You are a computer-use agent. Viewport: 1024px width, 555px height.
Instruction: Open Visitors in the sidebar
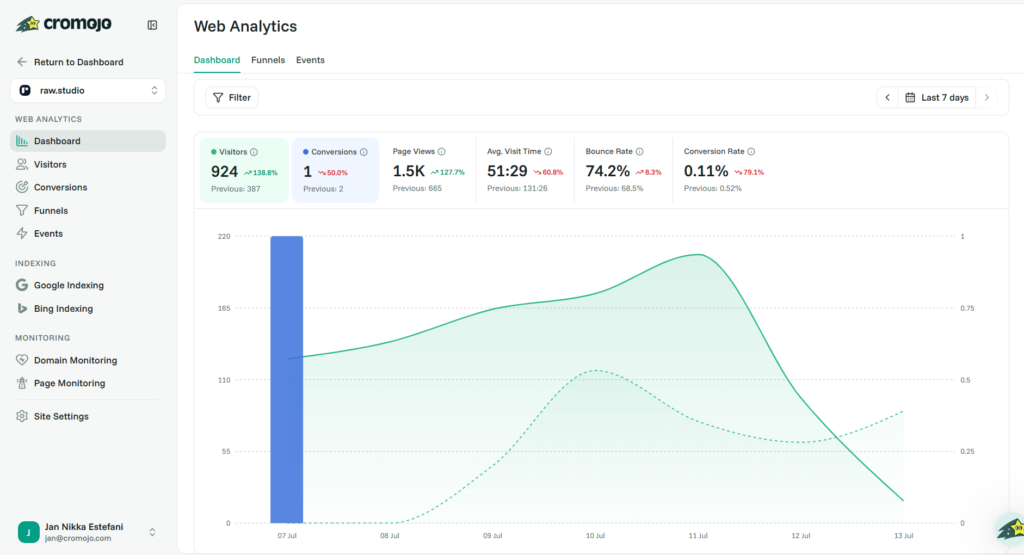(x=88, y=165)
